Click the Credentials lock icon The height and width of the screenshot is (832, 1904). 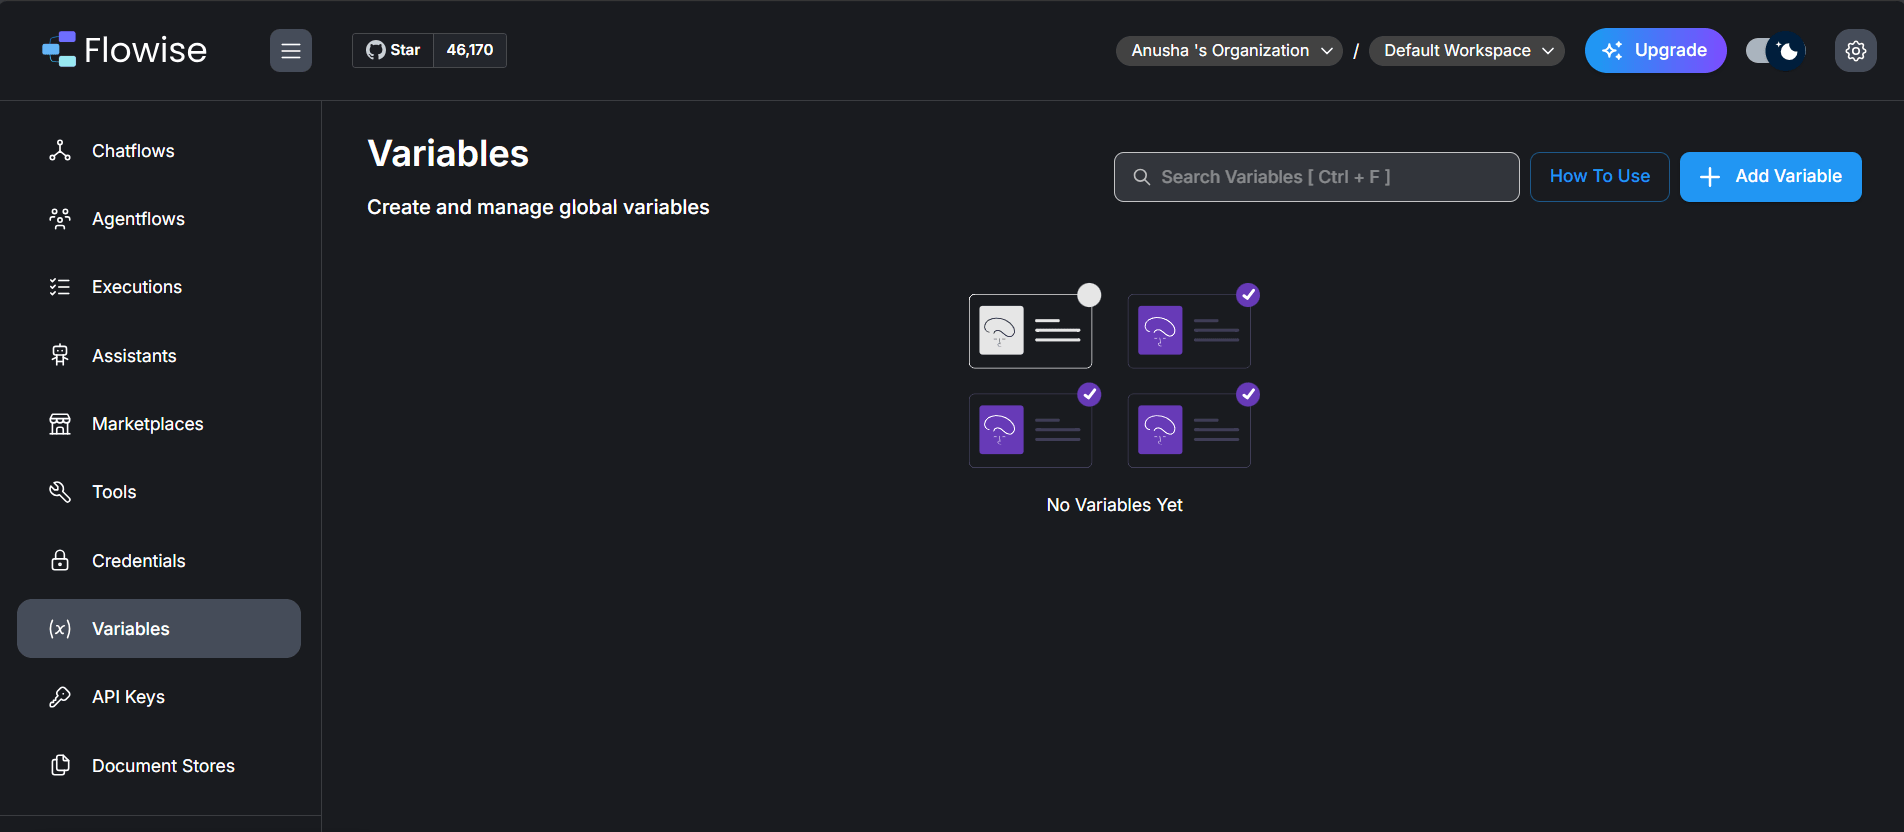click(x=60, y=561)
